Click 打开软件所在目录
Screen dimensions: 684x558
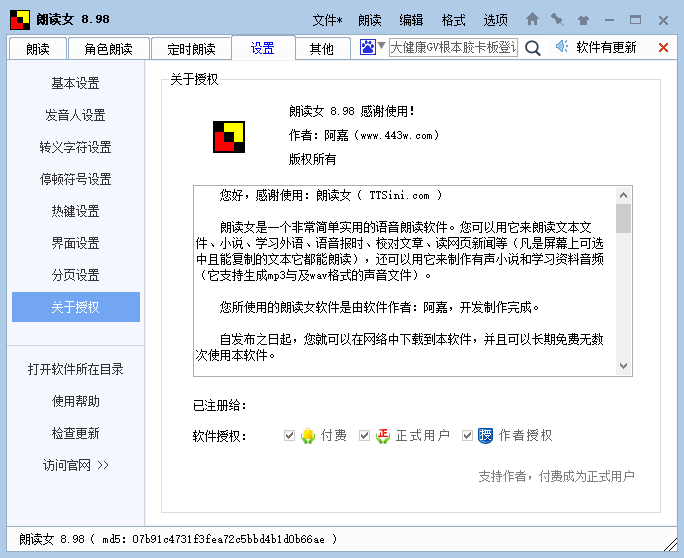point(75,369)
